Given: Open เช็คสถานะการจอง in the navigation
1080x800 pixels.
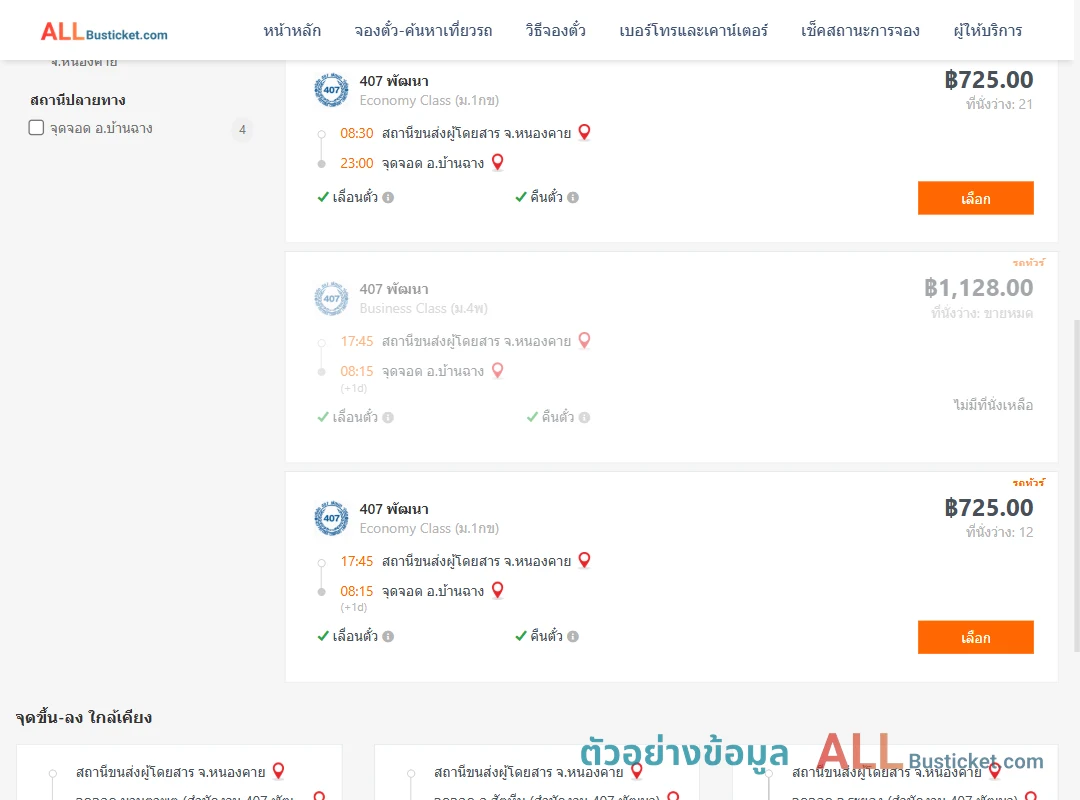Looking at the screenshot, I should tap(860, 31).
